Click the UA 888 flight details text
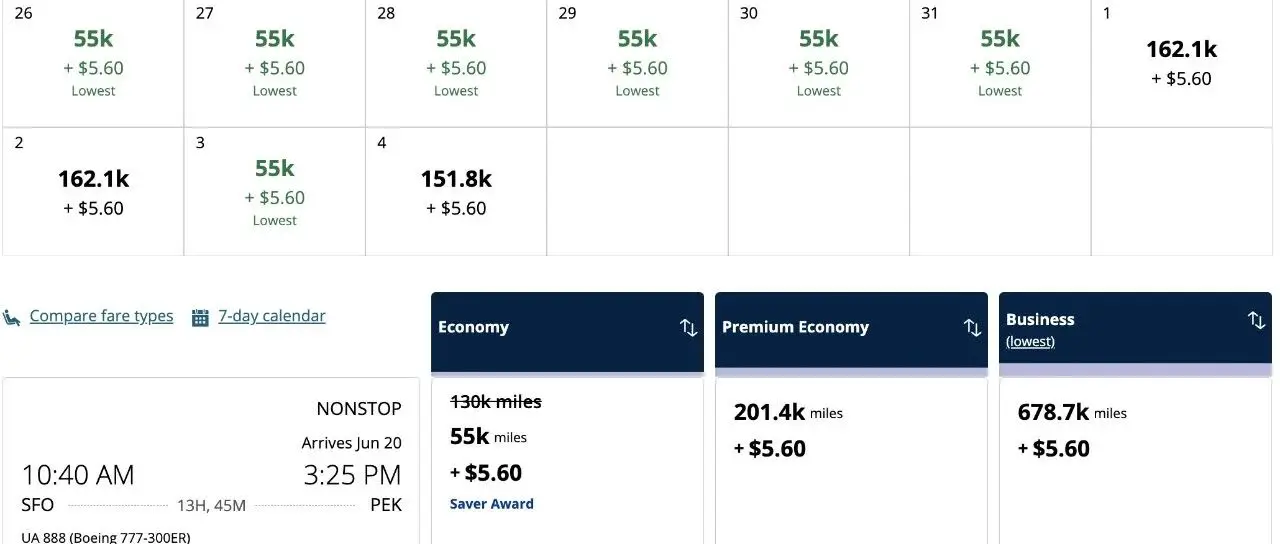The width and height of the screenshot is (1280, 544). tap(105, 537)
